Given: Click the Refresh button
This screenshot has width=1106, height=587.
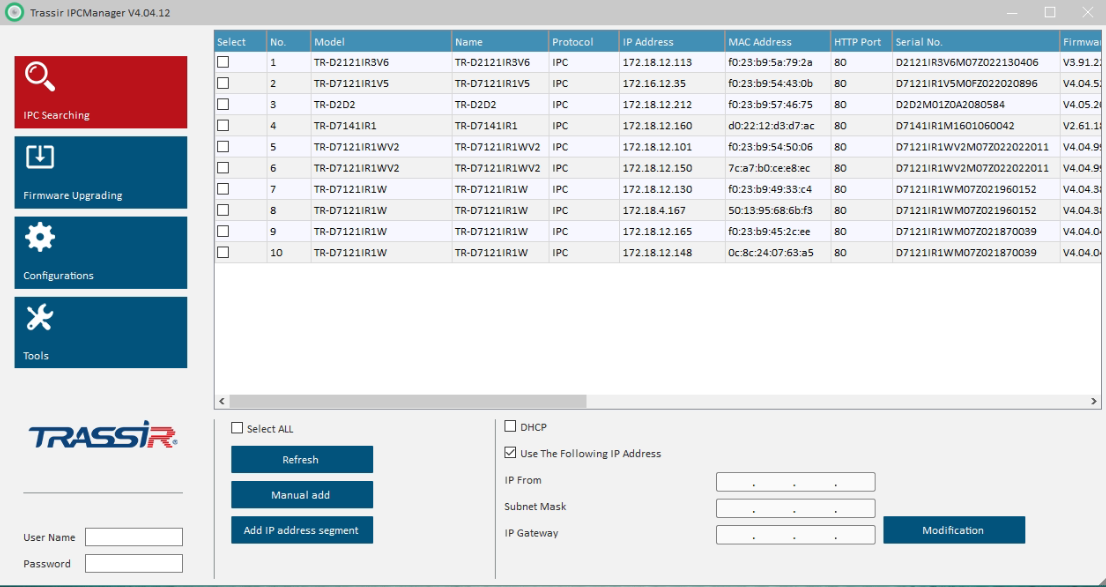Looking at the screenshot, I should coord(302,459).
